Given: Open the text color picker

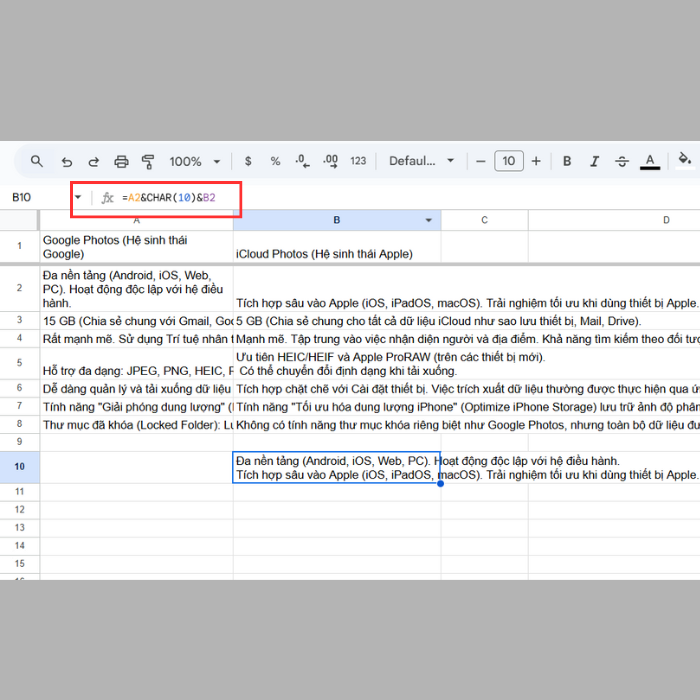Looking at the screenshot, I should click(x=650, y=161).
